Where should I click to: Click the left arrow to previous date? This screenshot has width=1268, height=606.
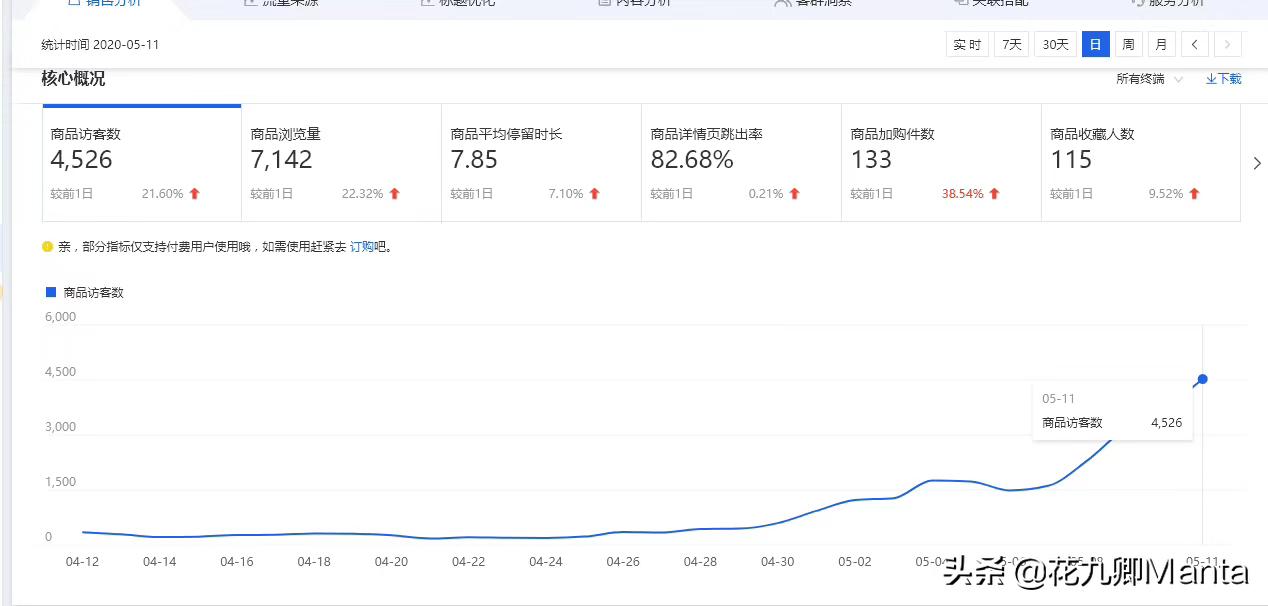(x=1194, y=44)
